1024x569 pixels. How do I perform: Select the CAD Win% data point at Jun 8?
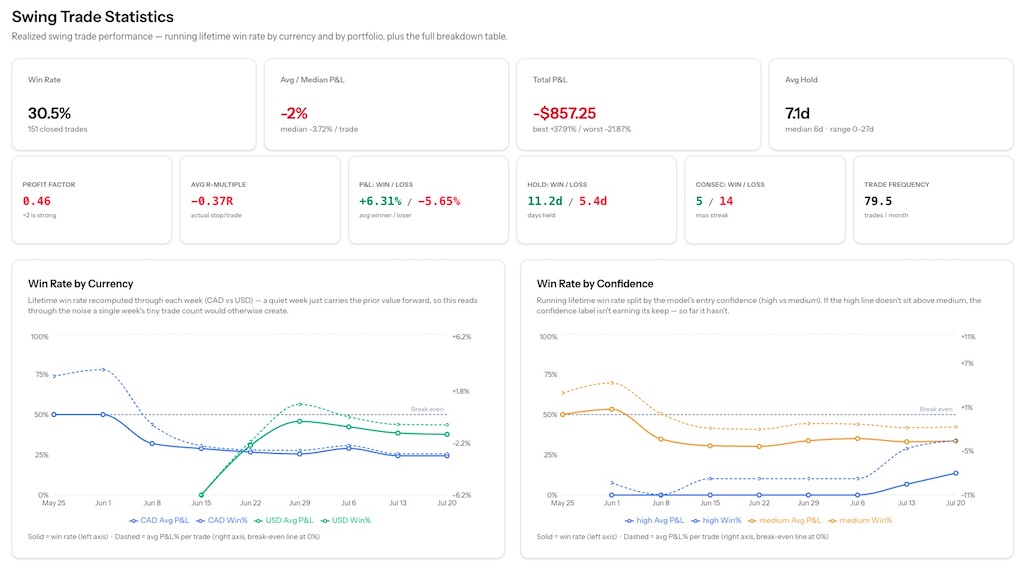tap(152, 444)
